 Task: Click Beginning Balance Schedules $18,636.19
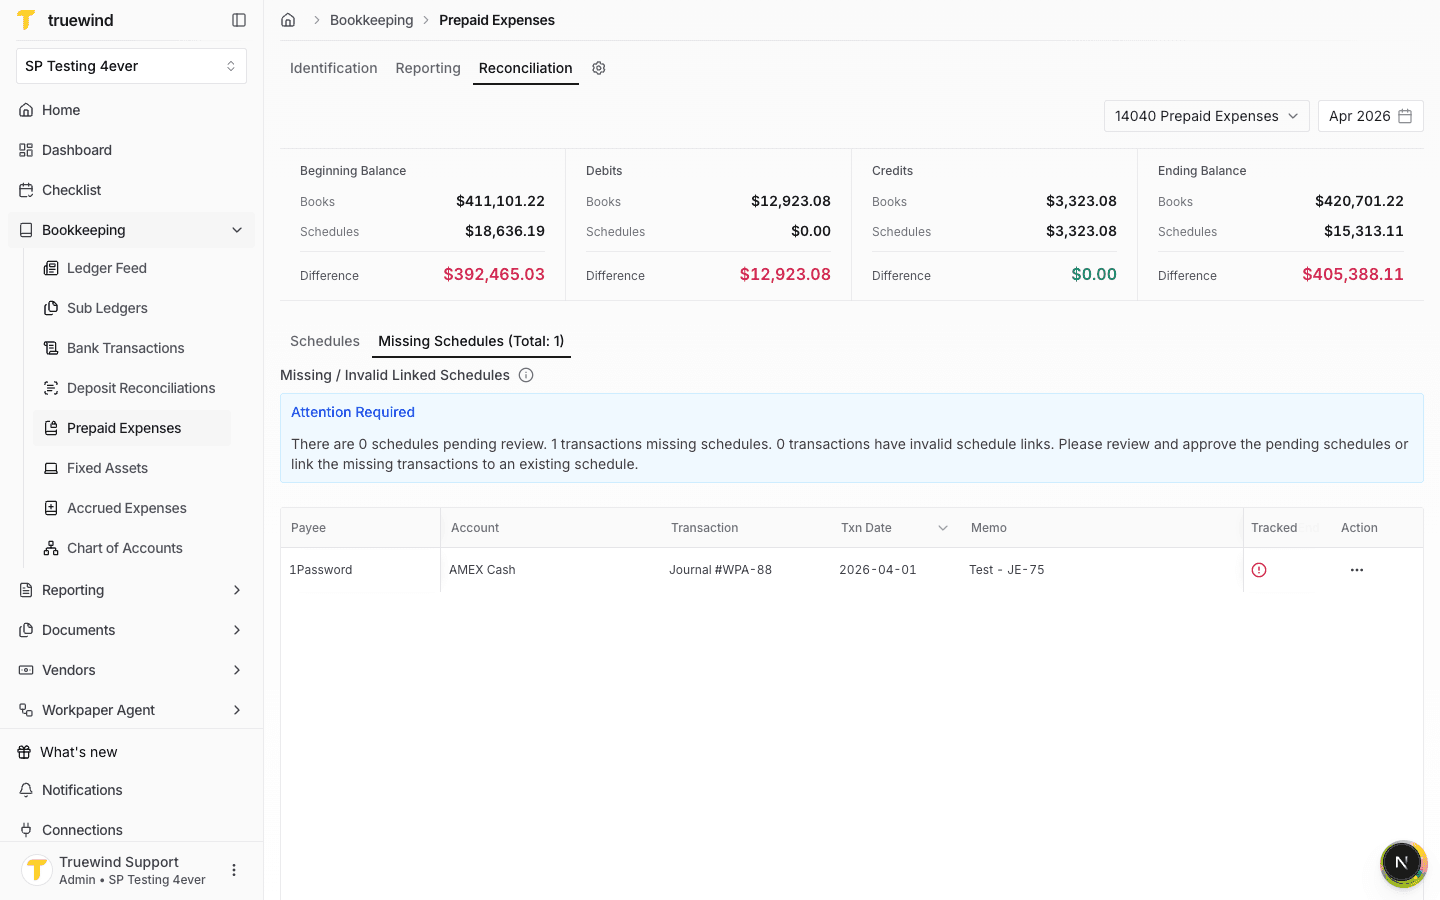coord(505,231)
